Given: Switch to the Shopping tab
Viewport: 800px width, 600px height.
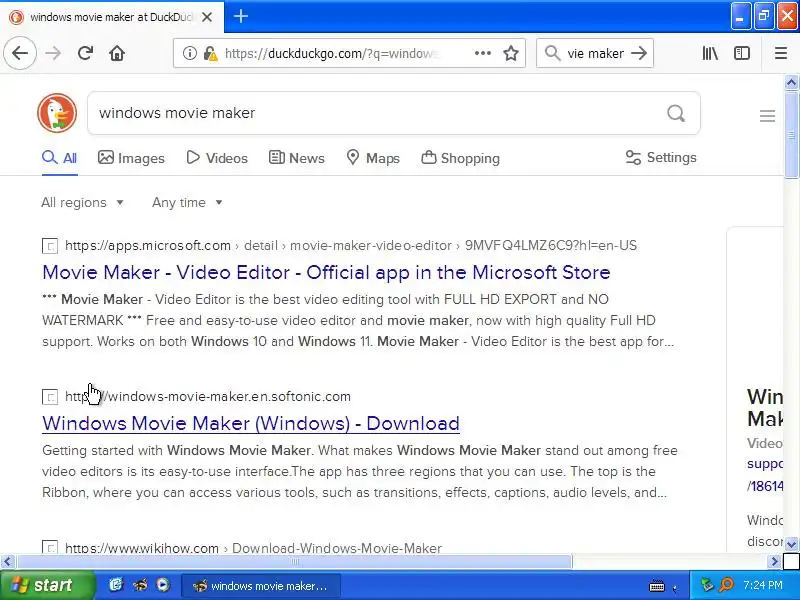Looking at the screenshot, I should tap(460, 158).
